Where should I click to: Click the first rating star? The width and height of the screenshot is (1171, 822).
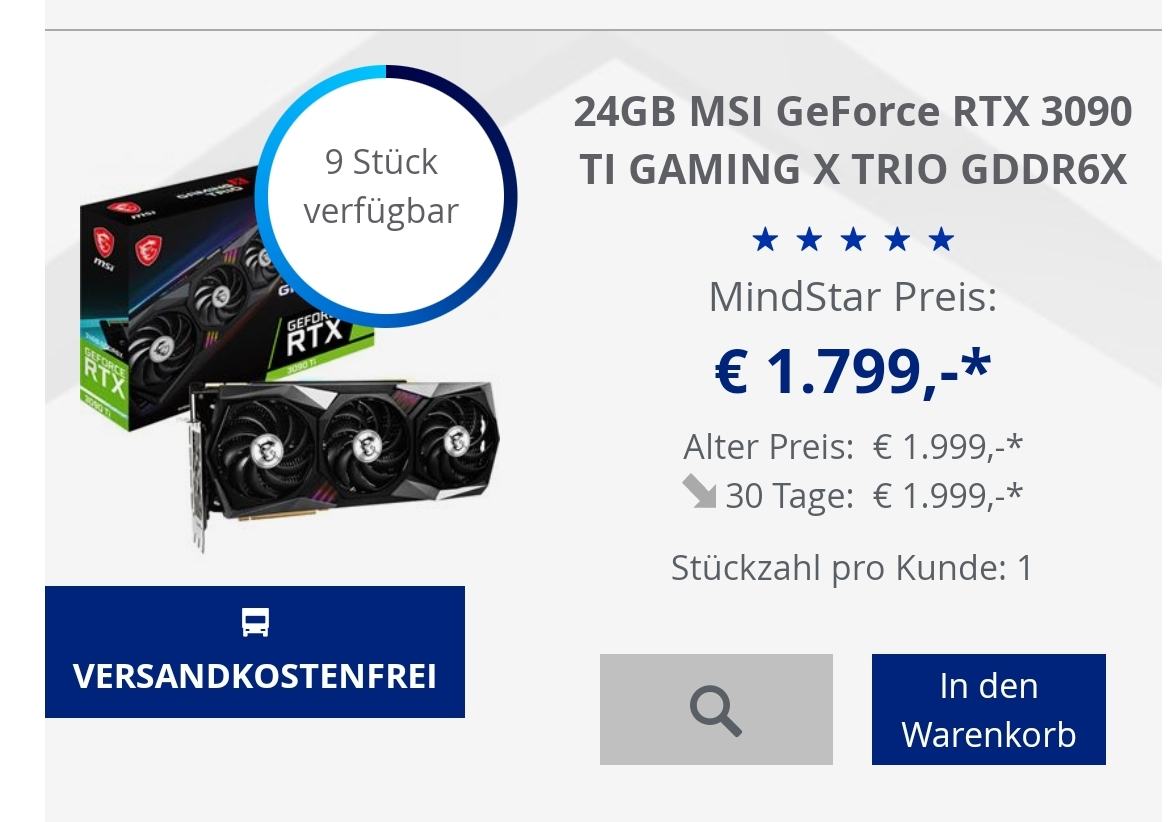765,240
